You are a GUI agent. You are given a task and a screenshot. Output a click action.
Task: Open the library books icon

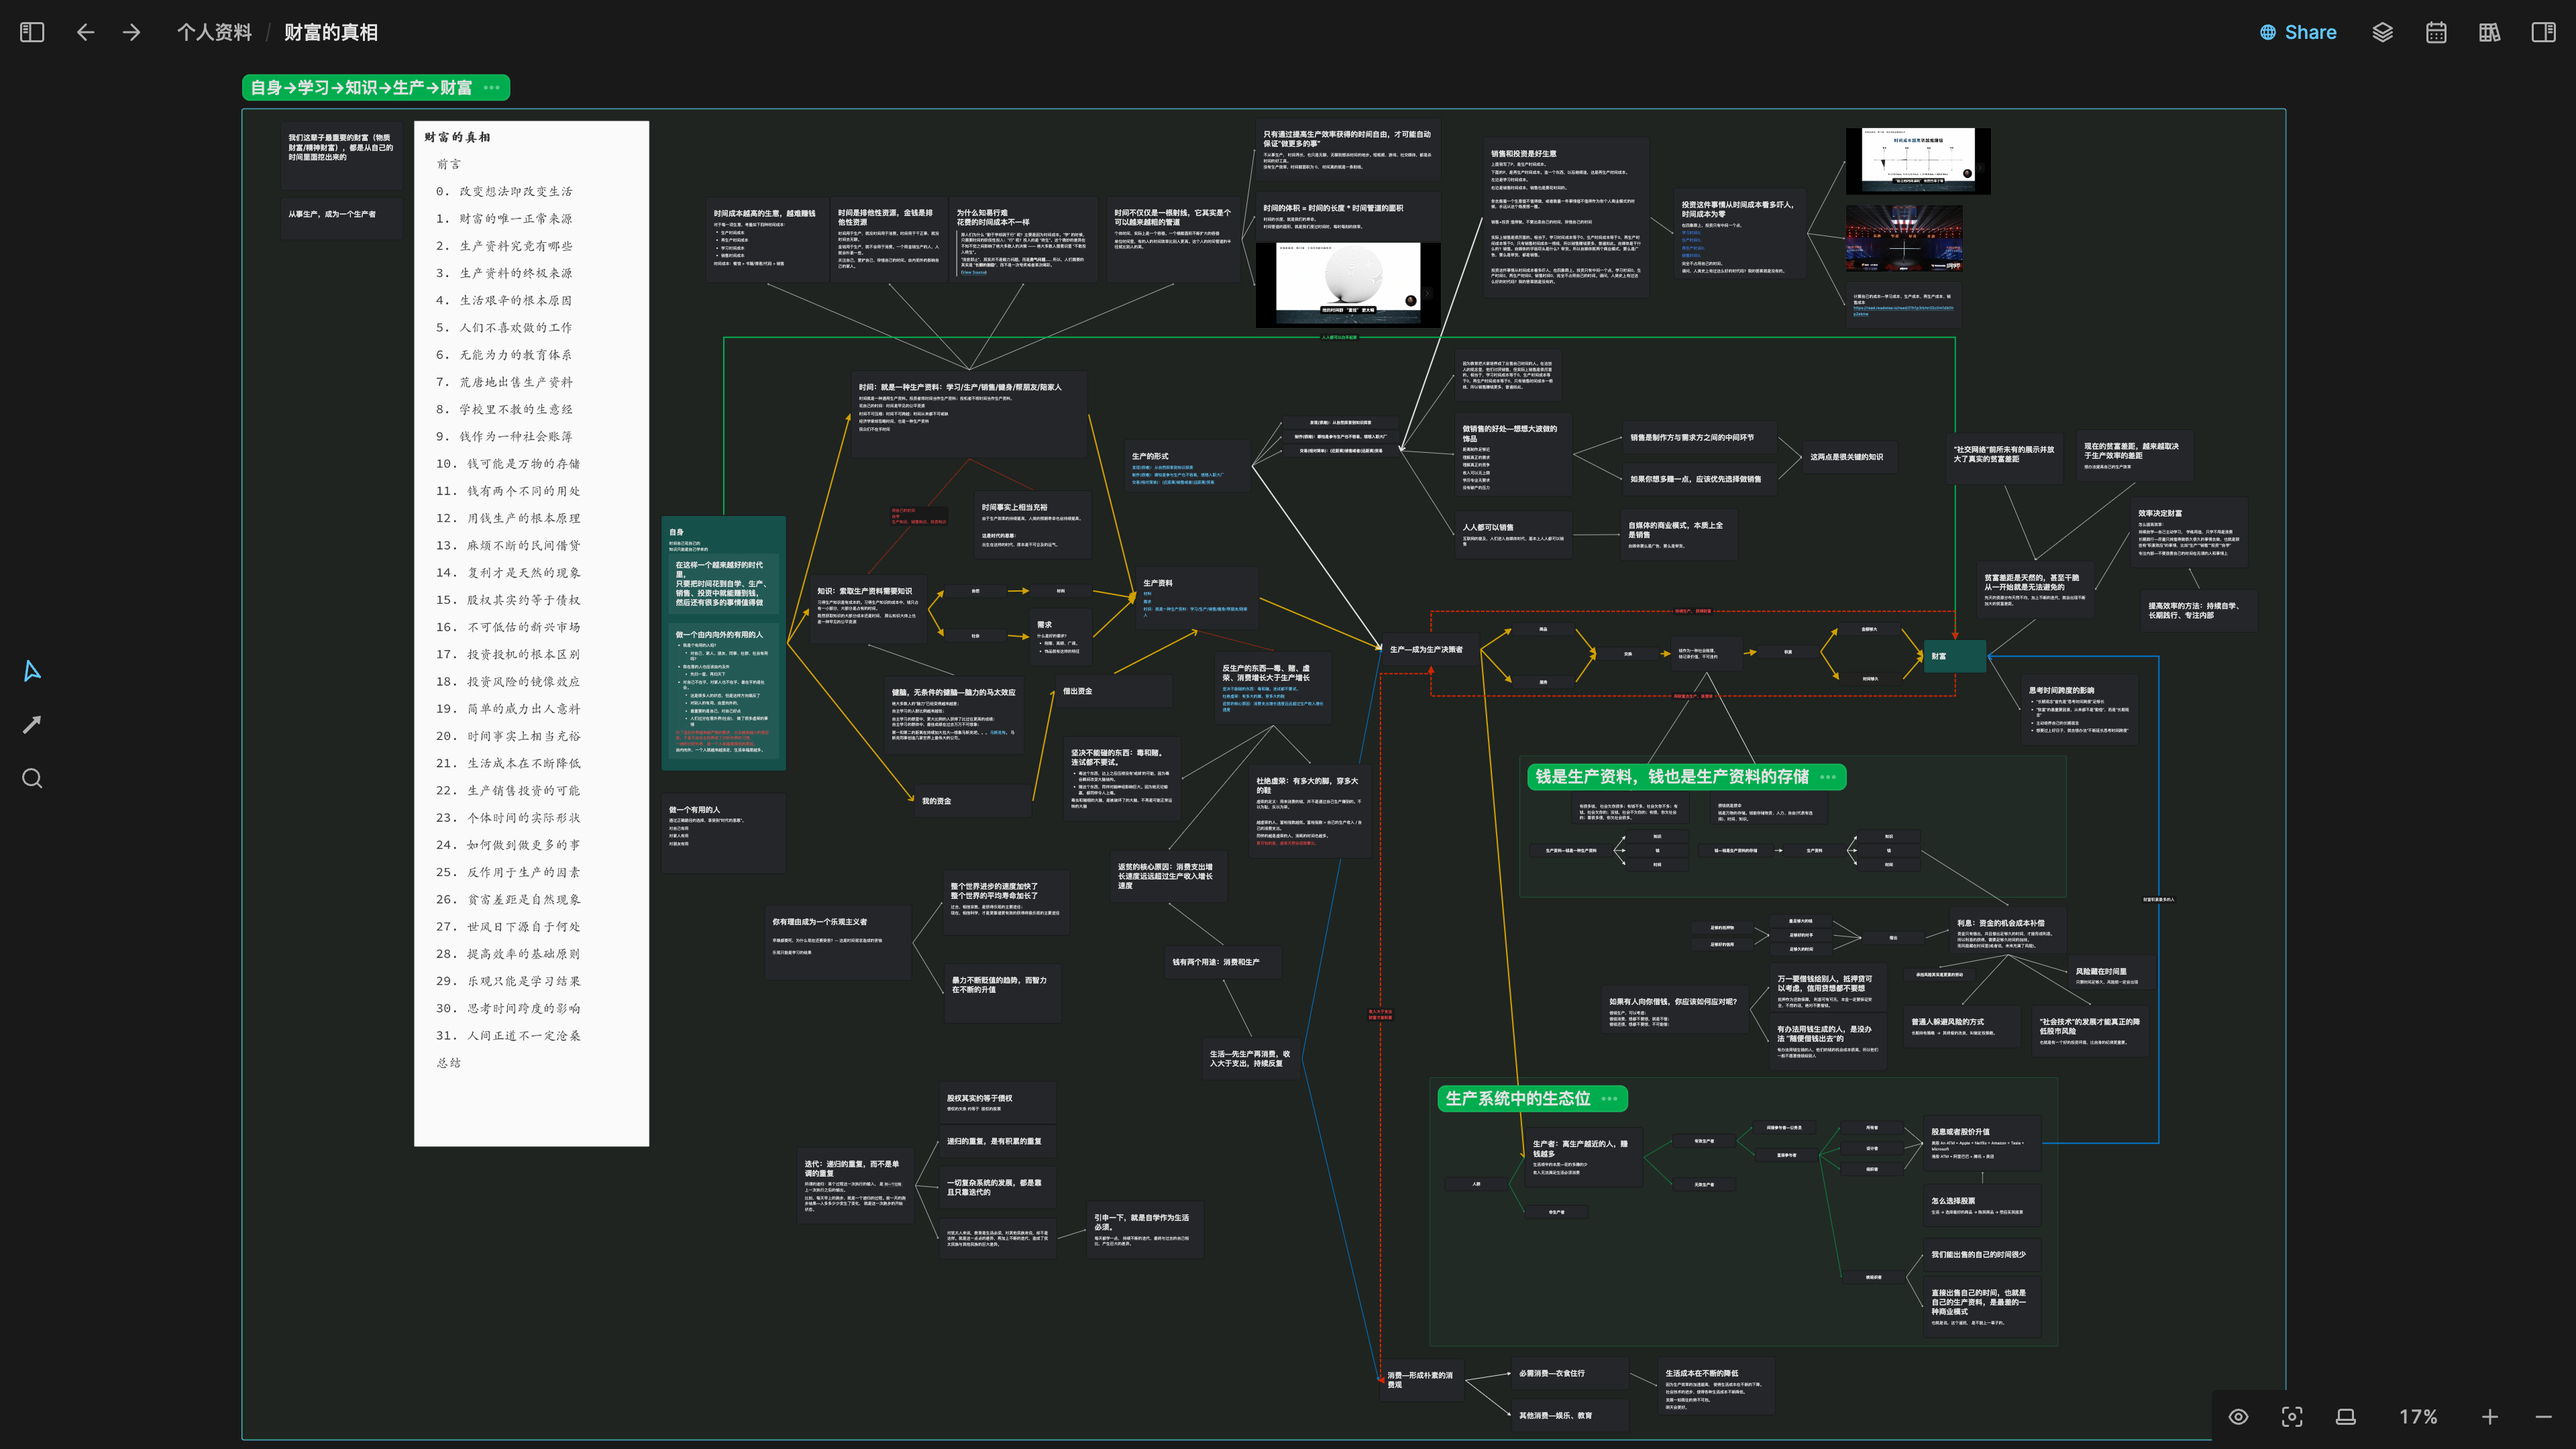[2490, 32]
